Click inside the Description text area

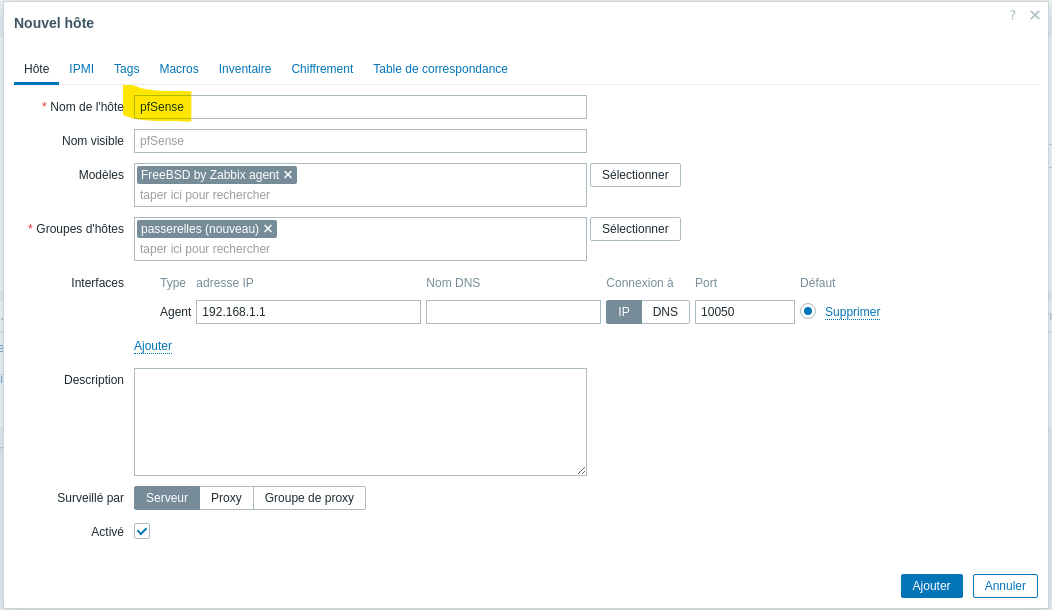tap(360, 422)
